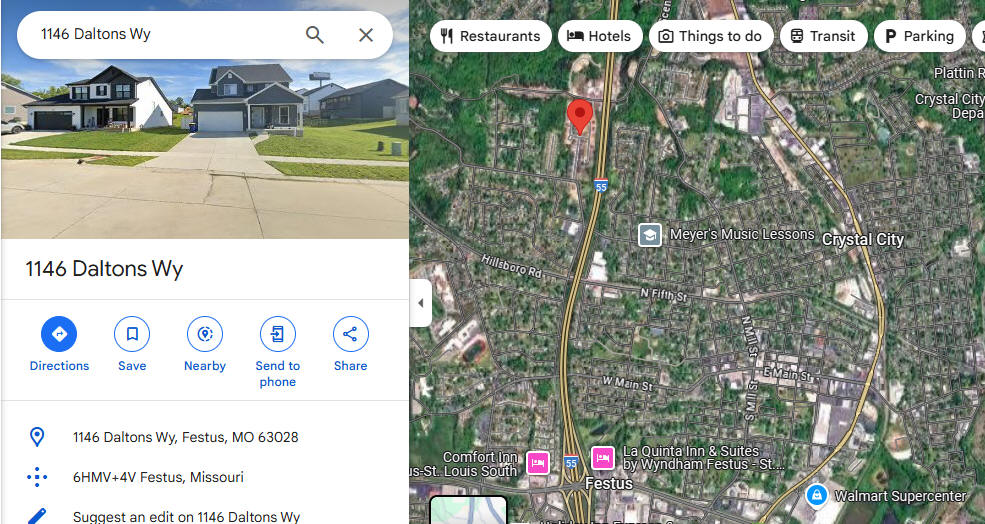The image size is (985, 524).
Task: Open Directions to 1146 Daltons Wy
Action: click(x=59, y=334)
